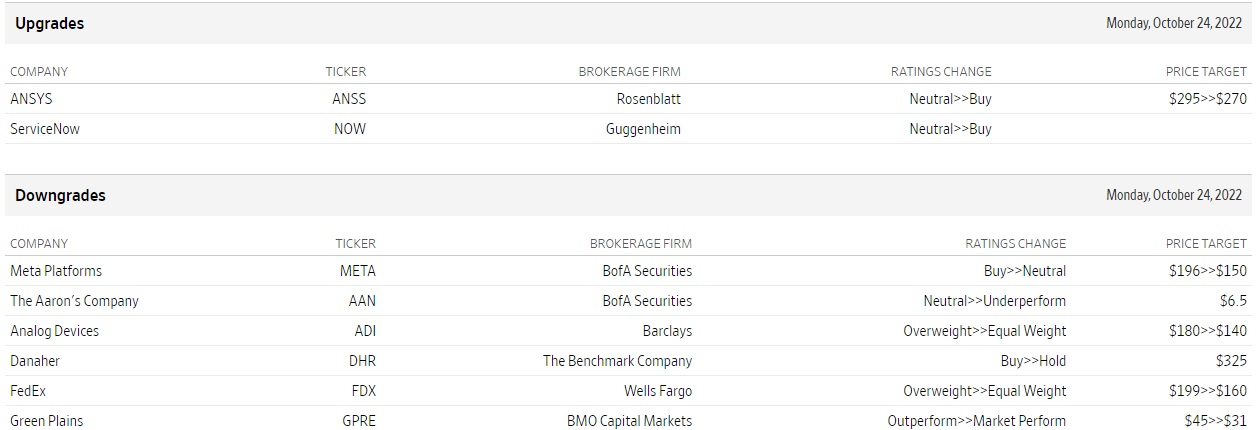This screenshot has height=430, width=1256.
Task: Click The Aaron's Company name
Action: coord(74,301)
